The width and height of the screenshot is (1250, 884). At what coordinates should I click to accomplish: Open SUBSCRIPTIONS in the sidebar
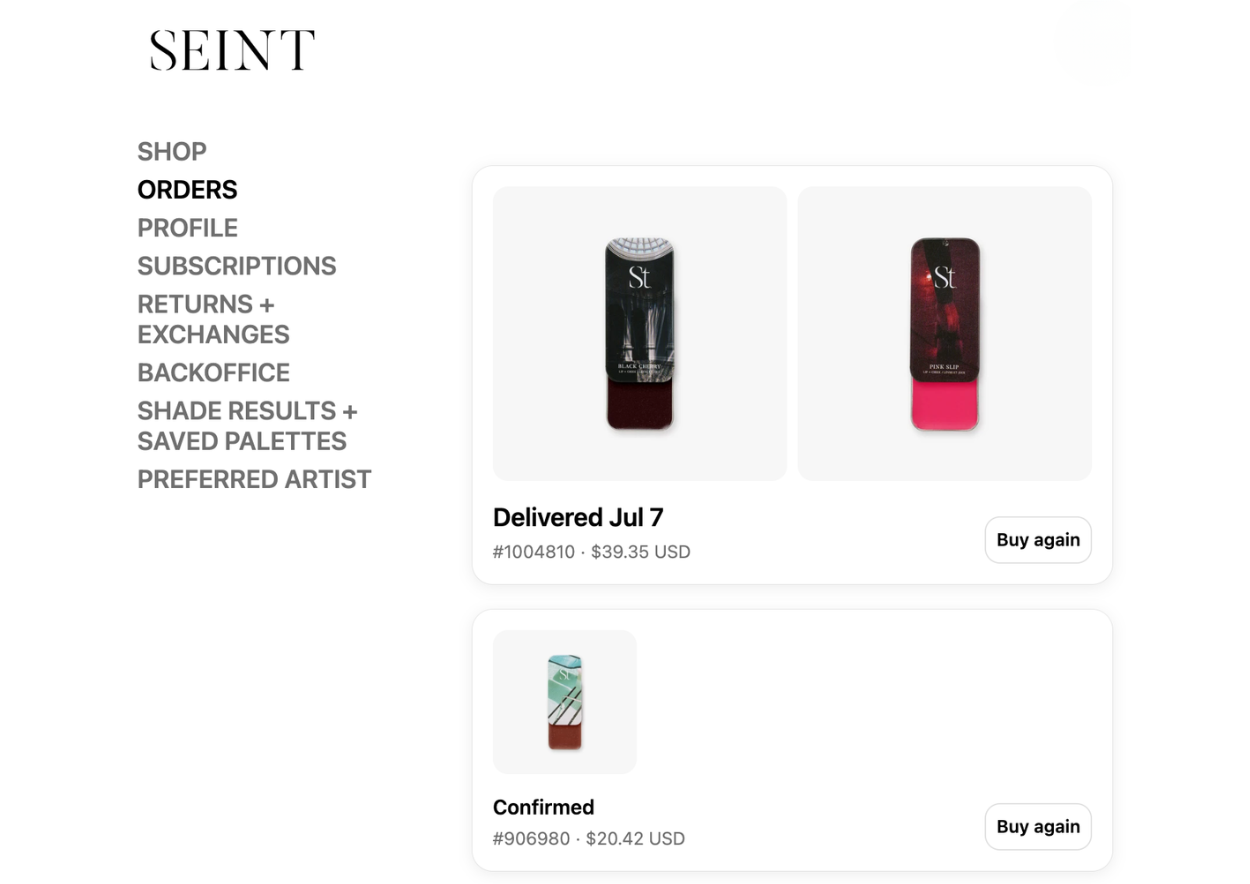(237, 266)
